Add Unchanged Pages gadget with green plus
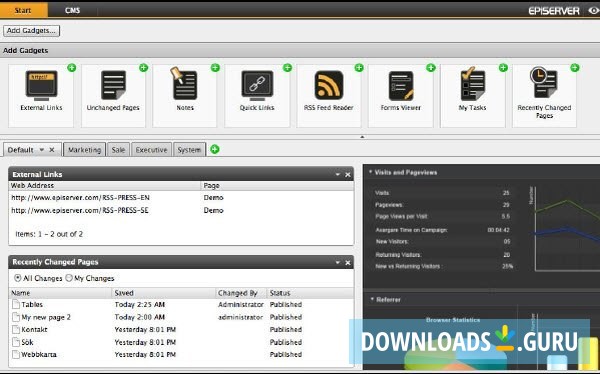The width and height of the screenshot is (600, 374). pyautogui.click(x=143, y=68)
